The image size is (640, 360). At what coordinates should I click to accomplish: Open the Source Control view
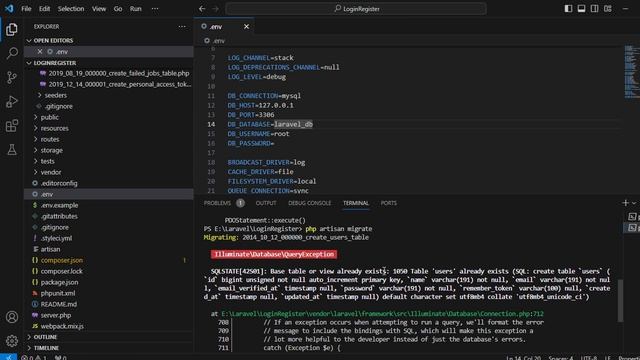12,77
